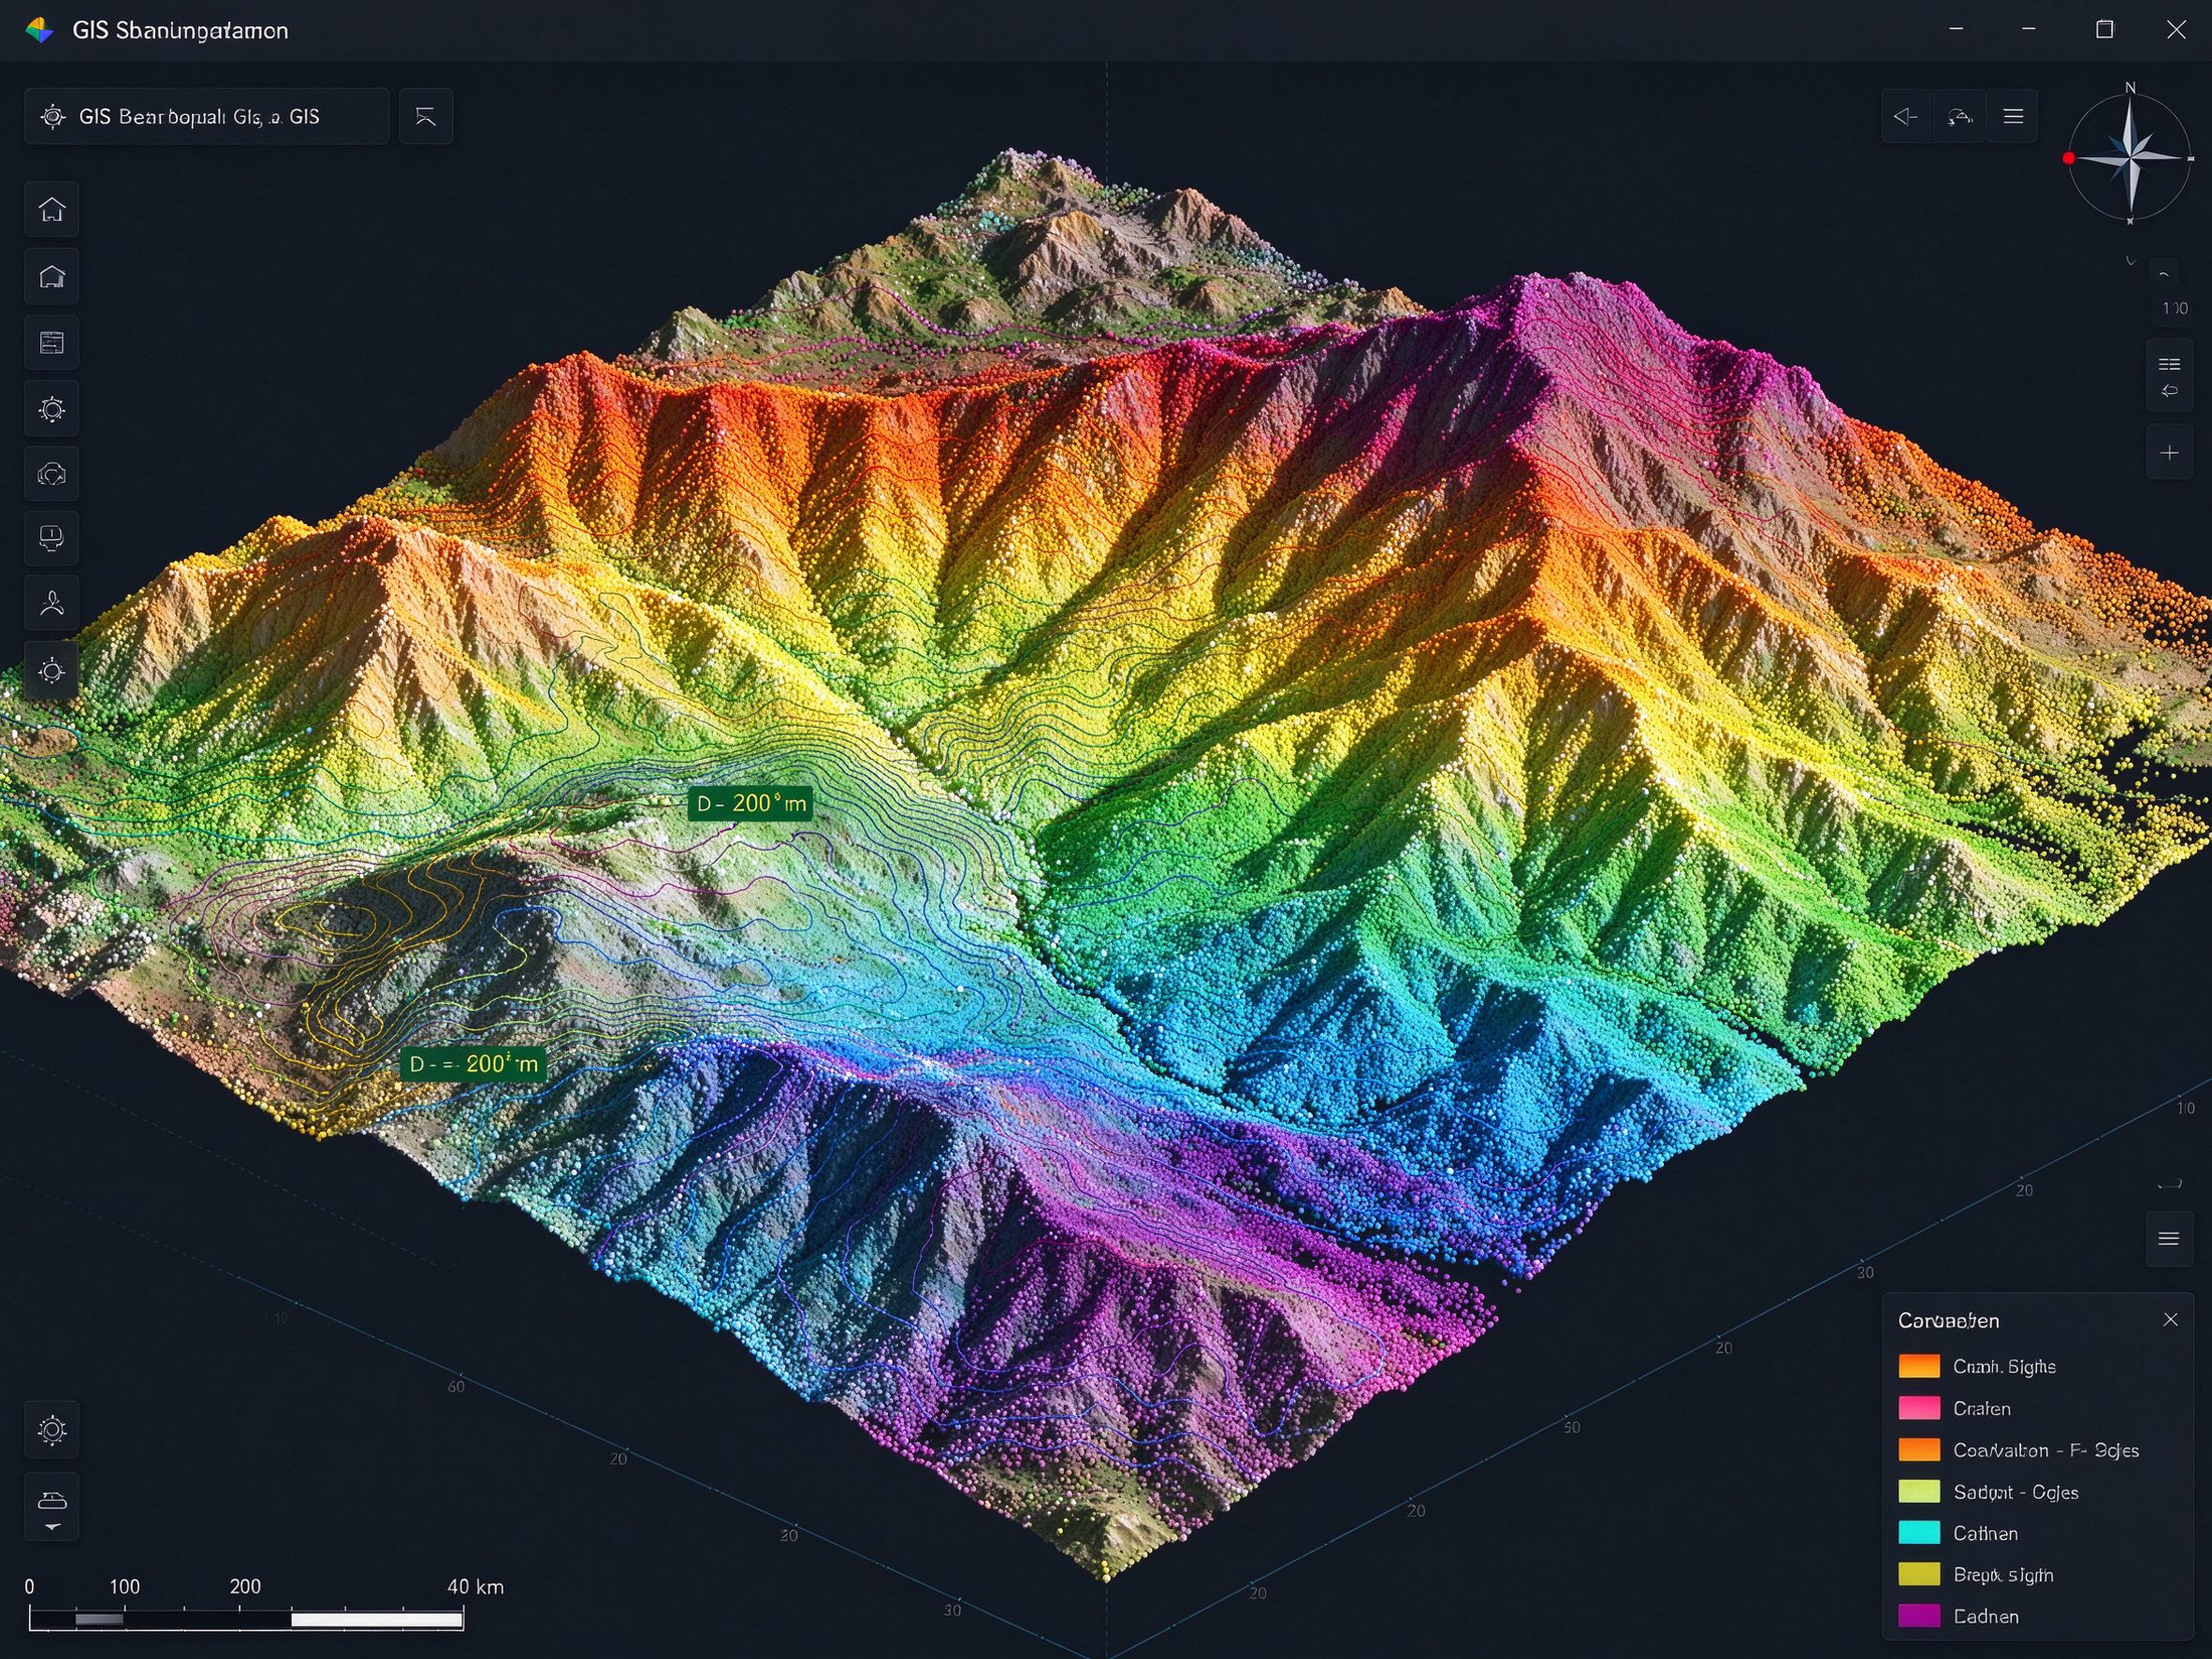The width and height of the screenshot is (2212, 1659).
Task: Click the bookmark flag button beside search
Action: [426, 117]
